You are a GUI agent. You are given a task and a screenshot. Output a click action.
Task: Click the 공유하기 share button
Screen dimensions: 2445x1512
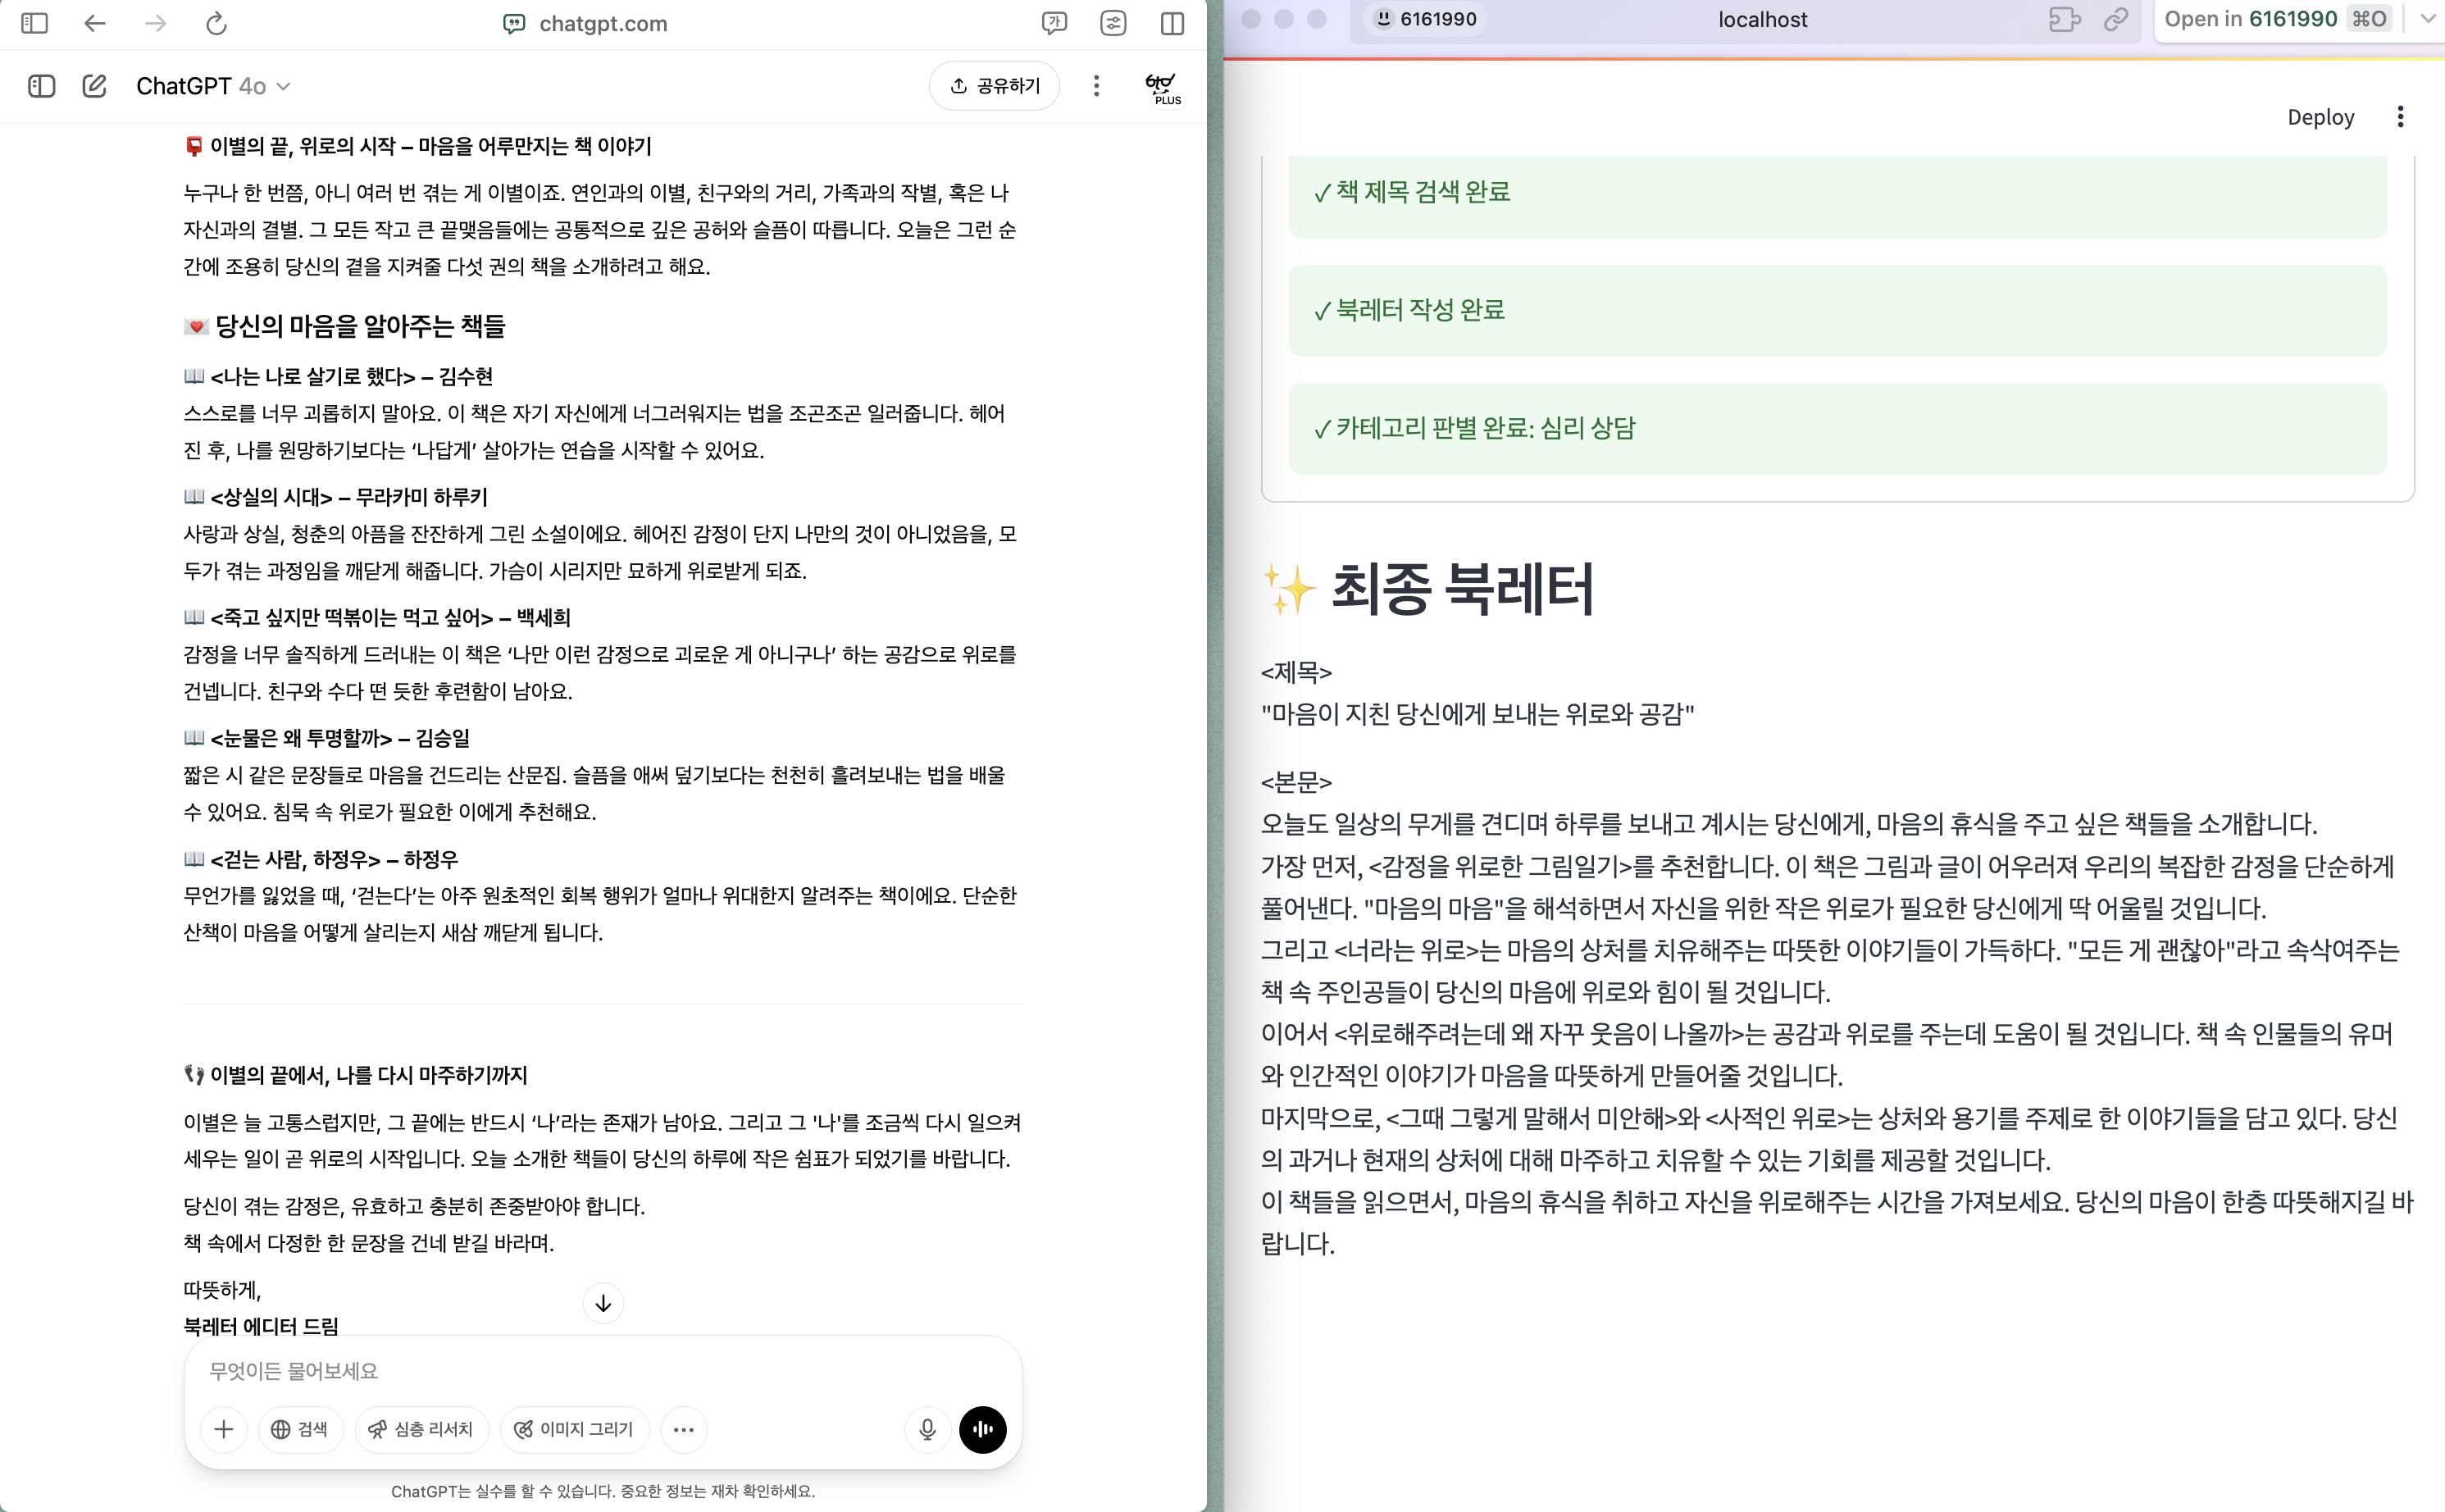pyautogui.click(x=994, y=86)
